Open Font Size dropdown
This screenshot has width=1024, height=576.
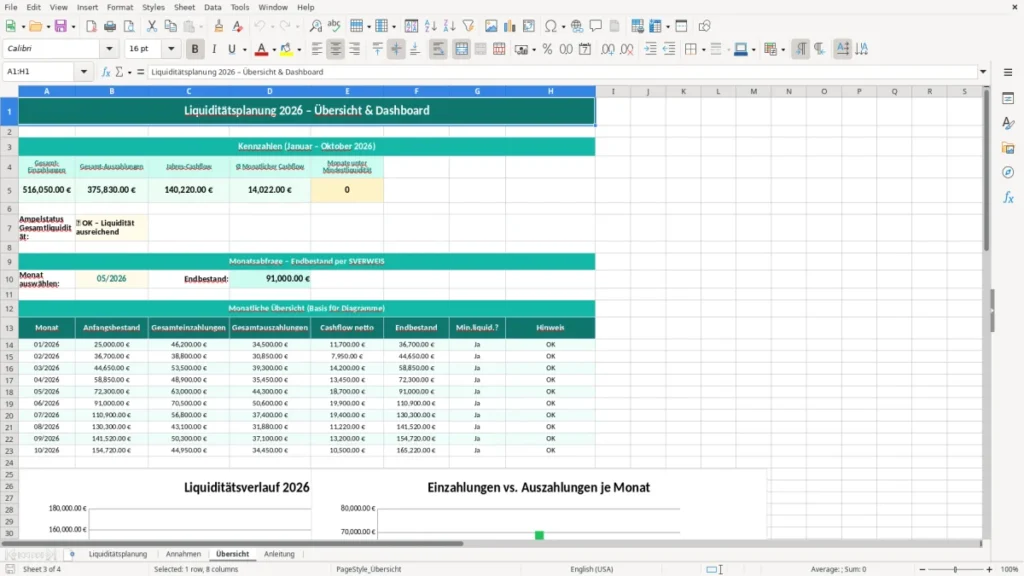[x=171, y=48]
